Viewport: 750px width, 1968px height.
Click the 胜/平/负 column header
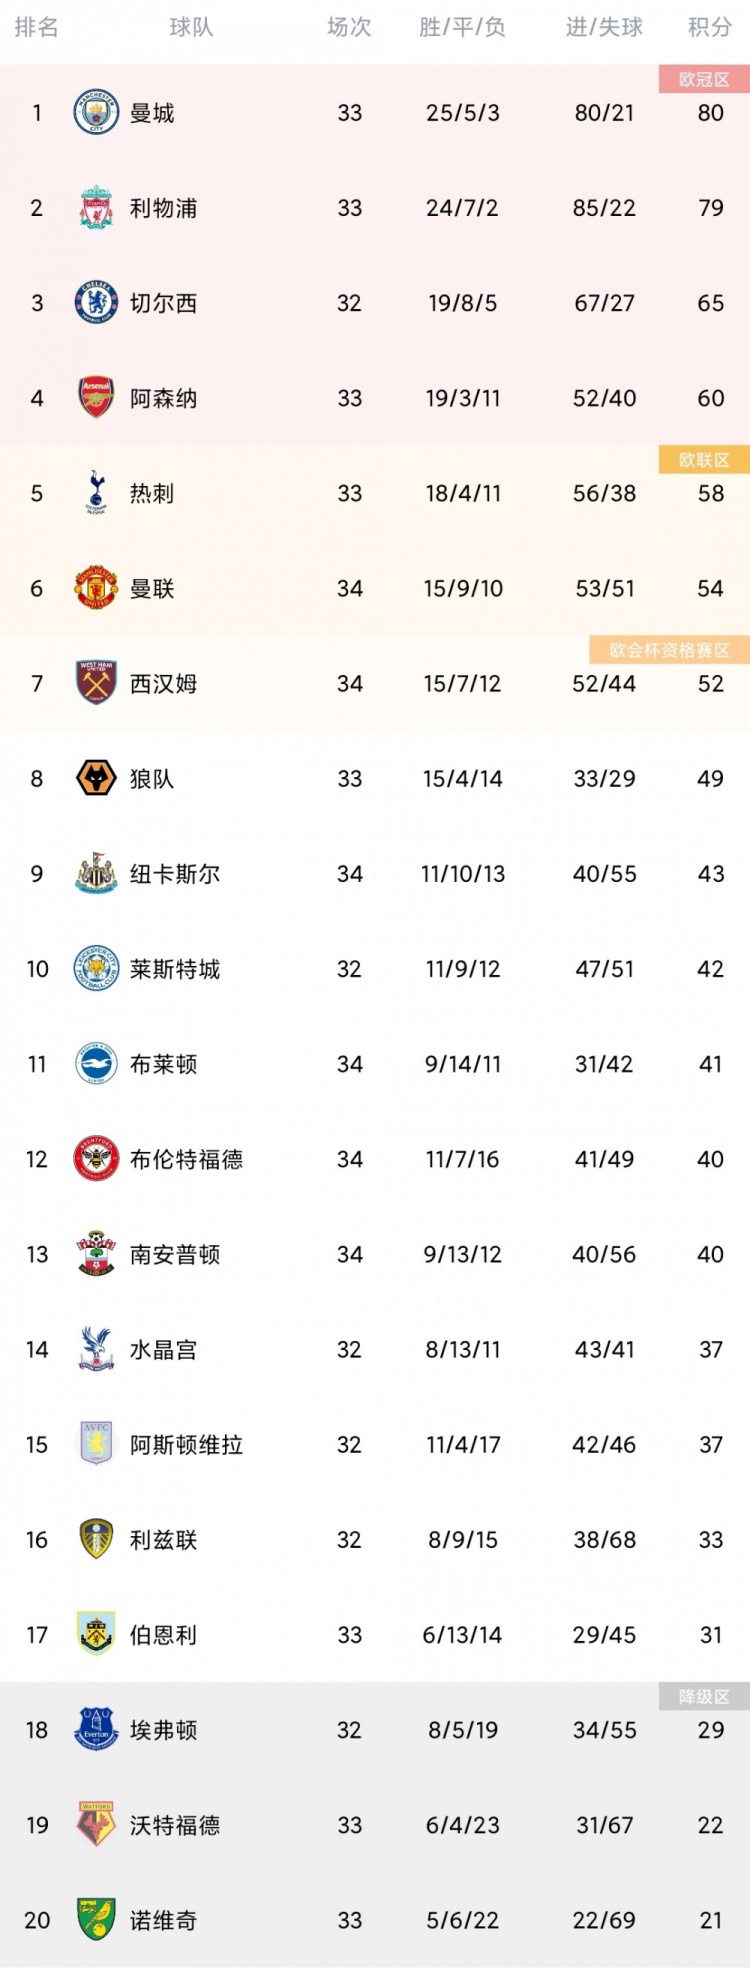pos(462,27)
